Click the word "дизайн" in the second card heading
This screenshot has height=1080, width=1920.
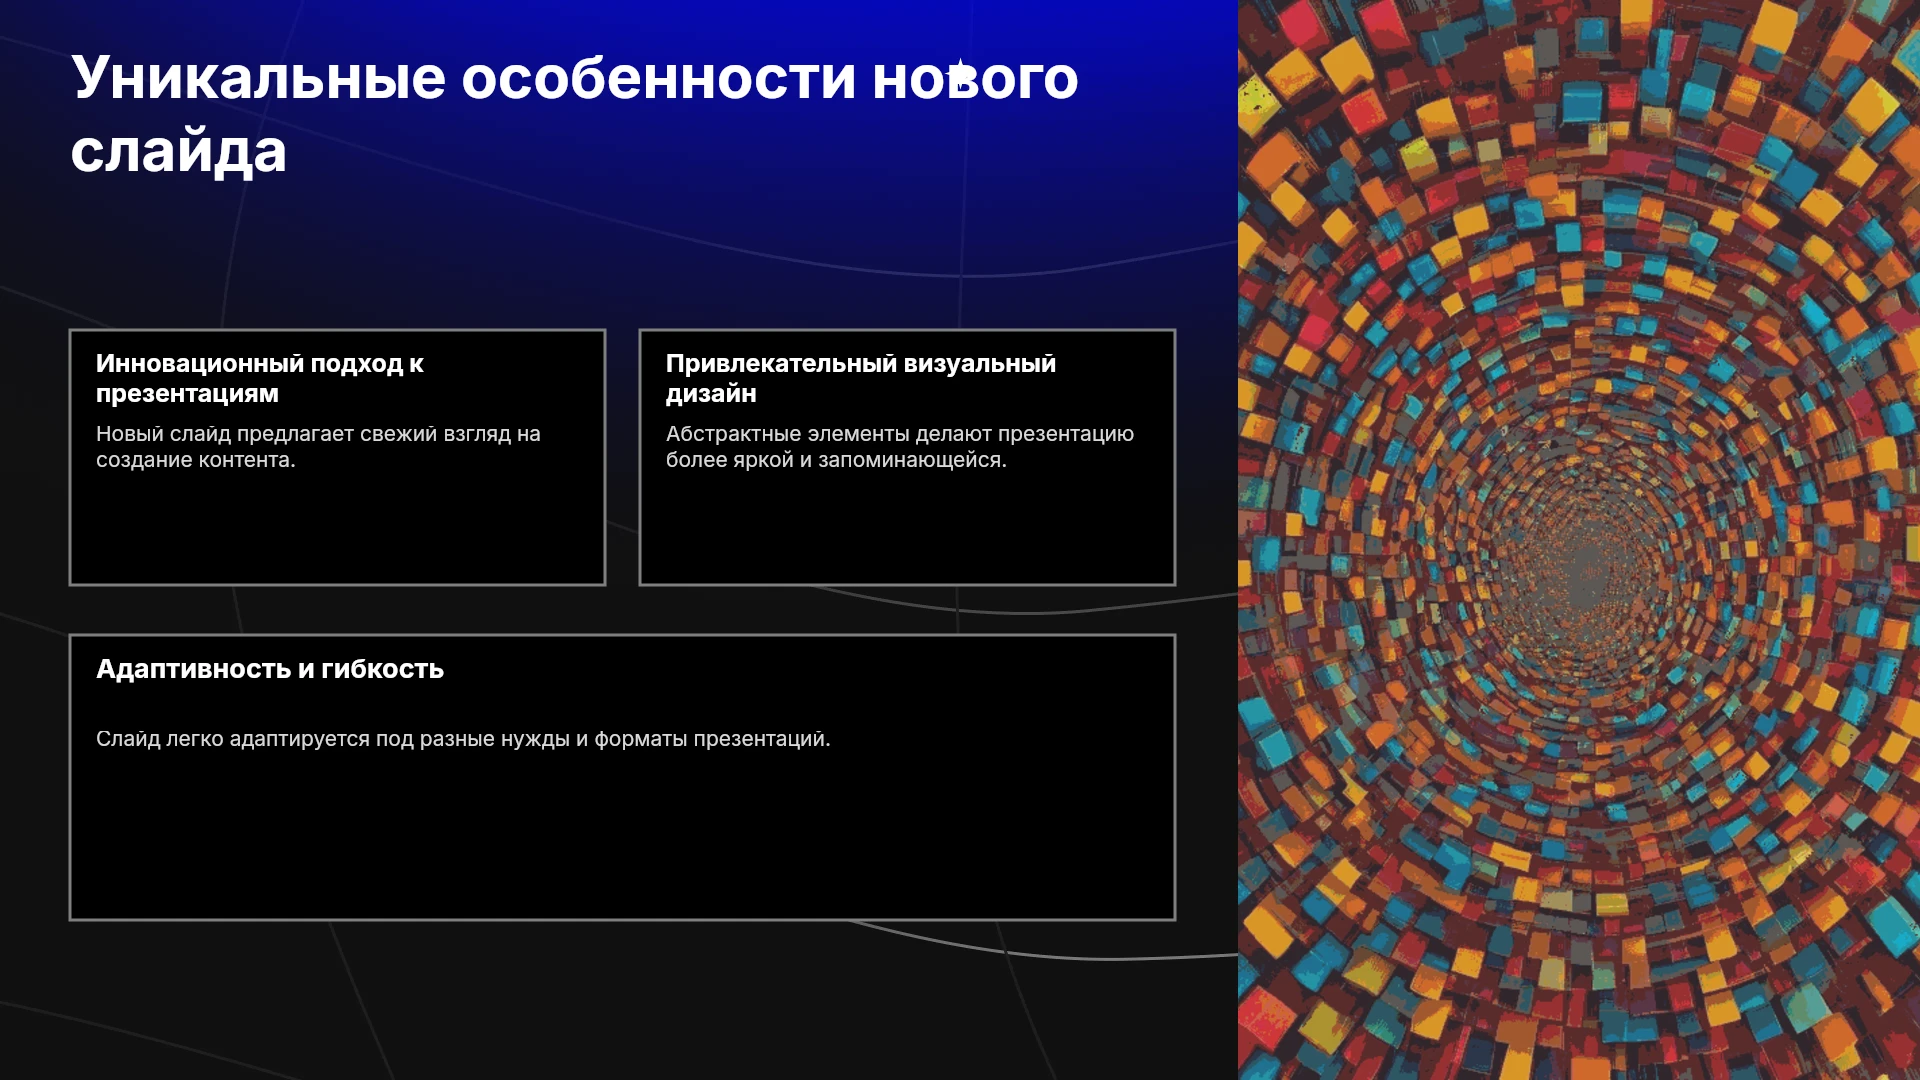click(x=711, y=394)
